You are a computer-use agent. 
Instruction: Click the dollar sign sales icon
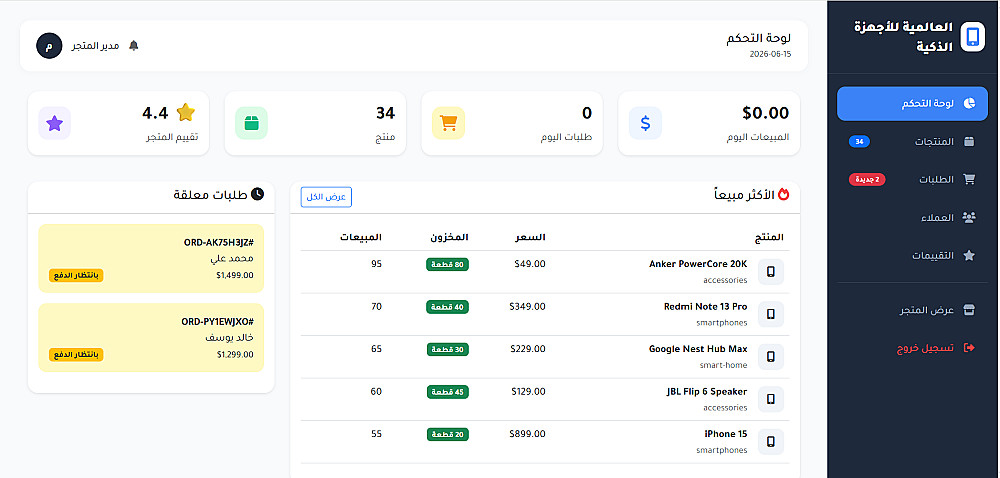tap(645, 123)
